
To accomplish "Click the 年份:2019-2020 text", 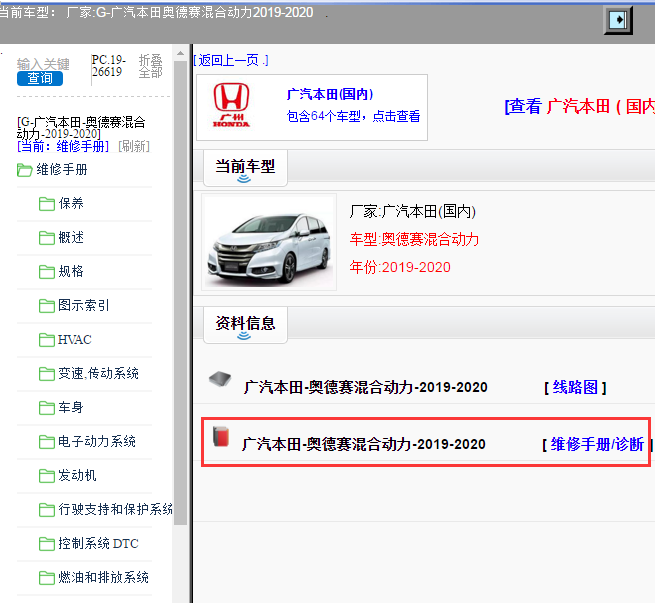I will (x=400, y=267).
